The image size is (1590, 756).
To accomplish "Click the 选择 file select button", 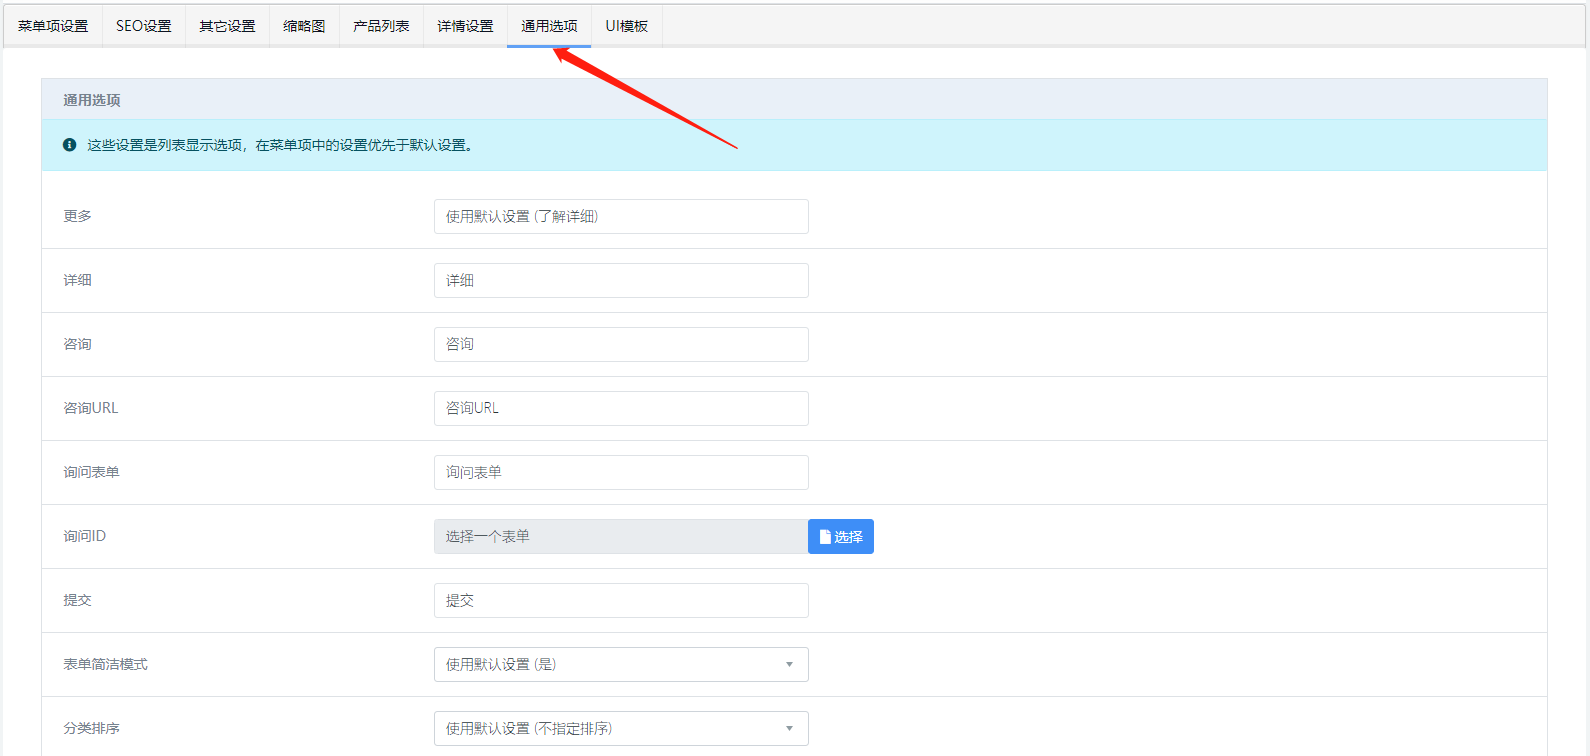I will [x=840, y=537].
